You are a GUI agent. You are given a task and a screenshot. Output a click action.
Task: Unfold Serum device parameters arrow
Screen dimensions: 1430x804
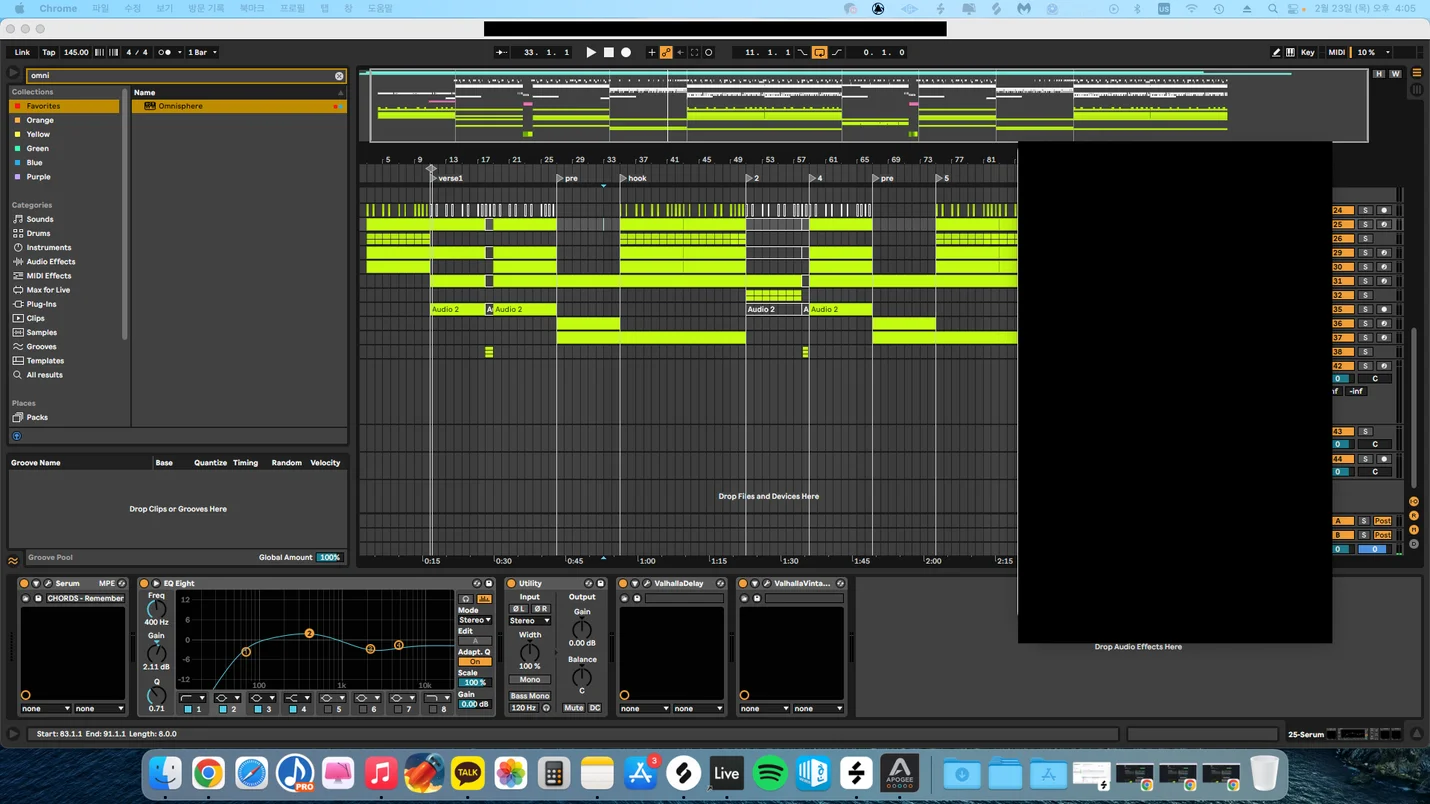[x=36, y=584]
